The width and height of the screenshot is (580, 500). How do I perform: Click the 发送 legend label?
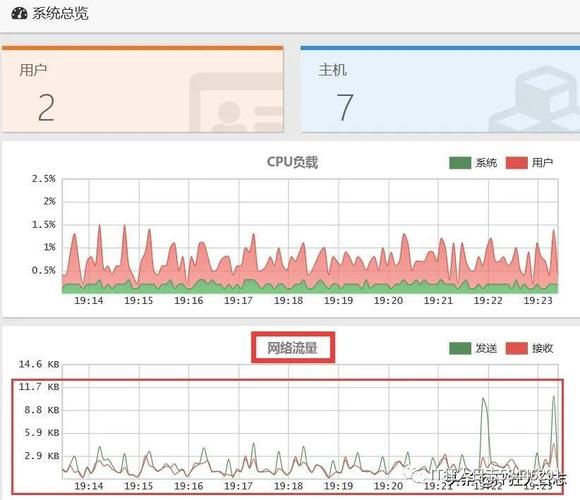[486, 348]
